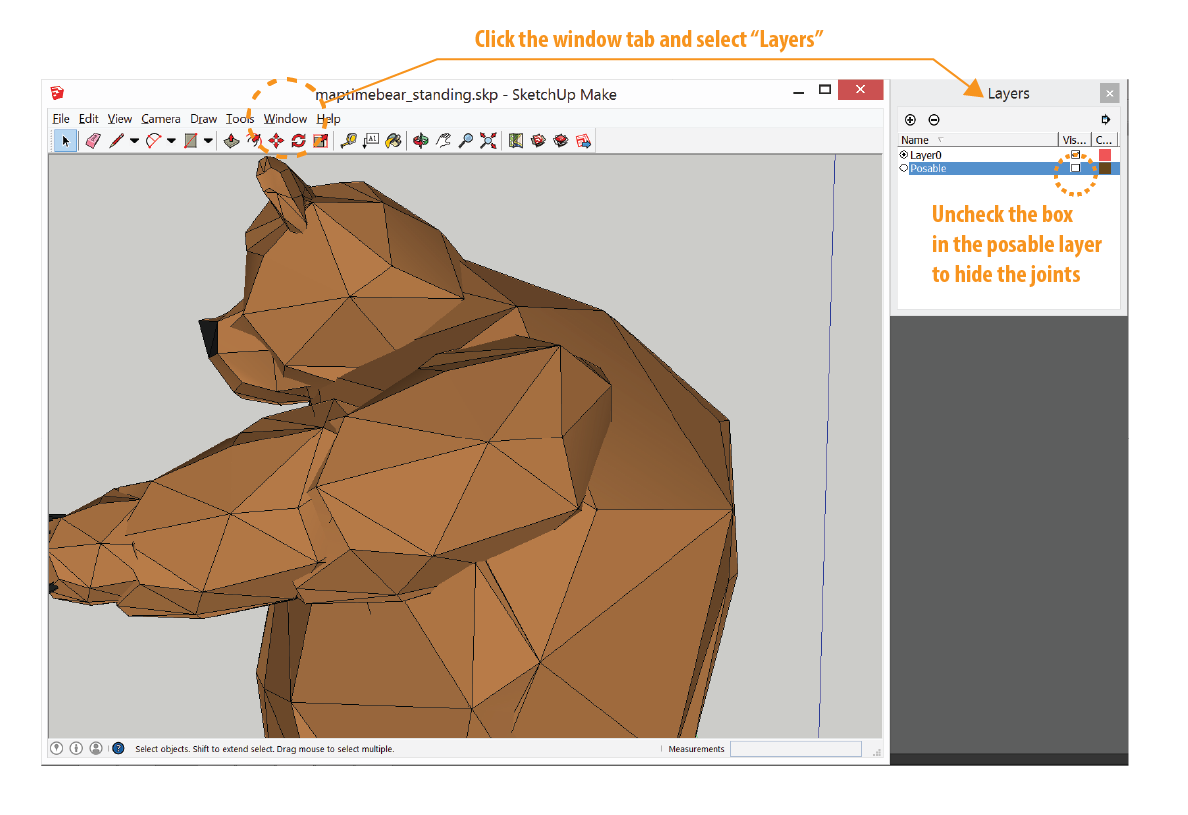Open the Draw menu

pyautogui.click(x=204, y=119)
